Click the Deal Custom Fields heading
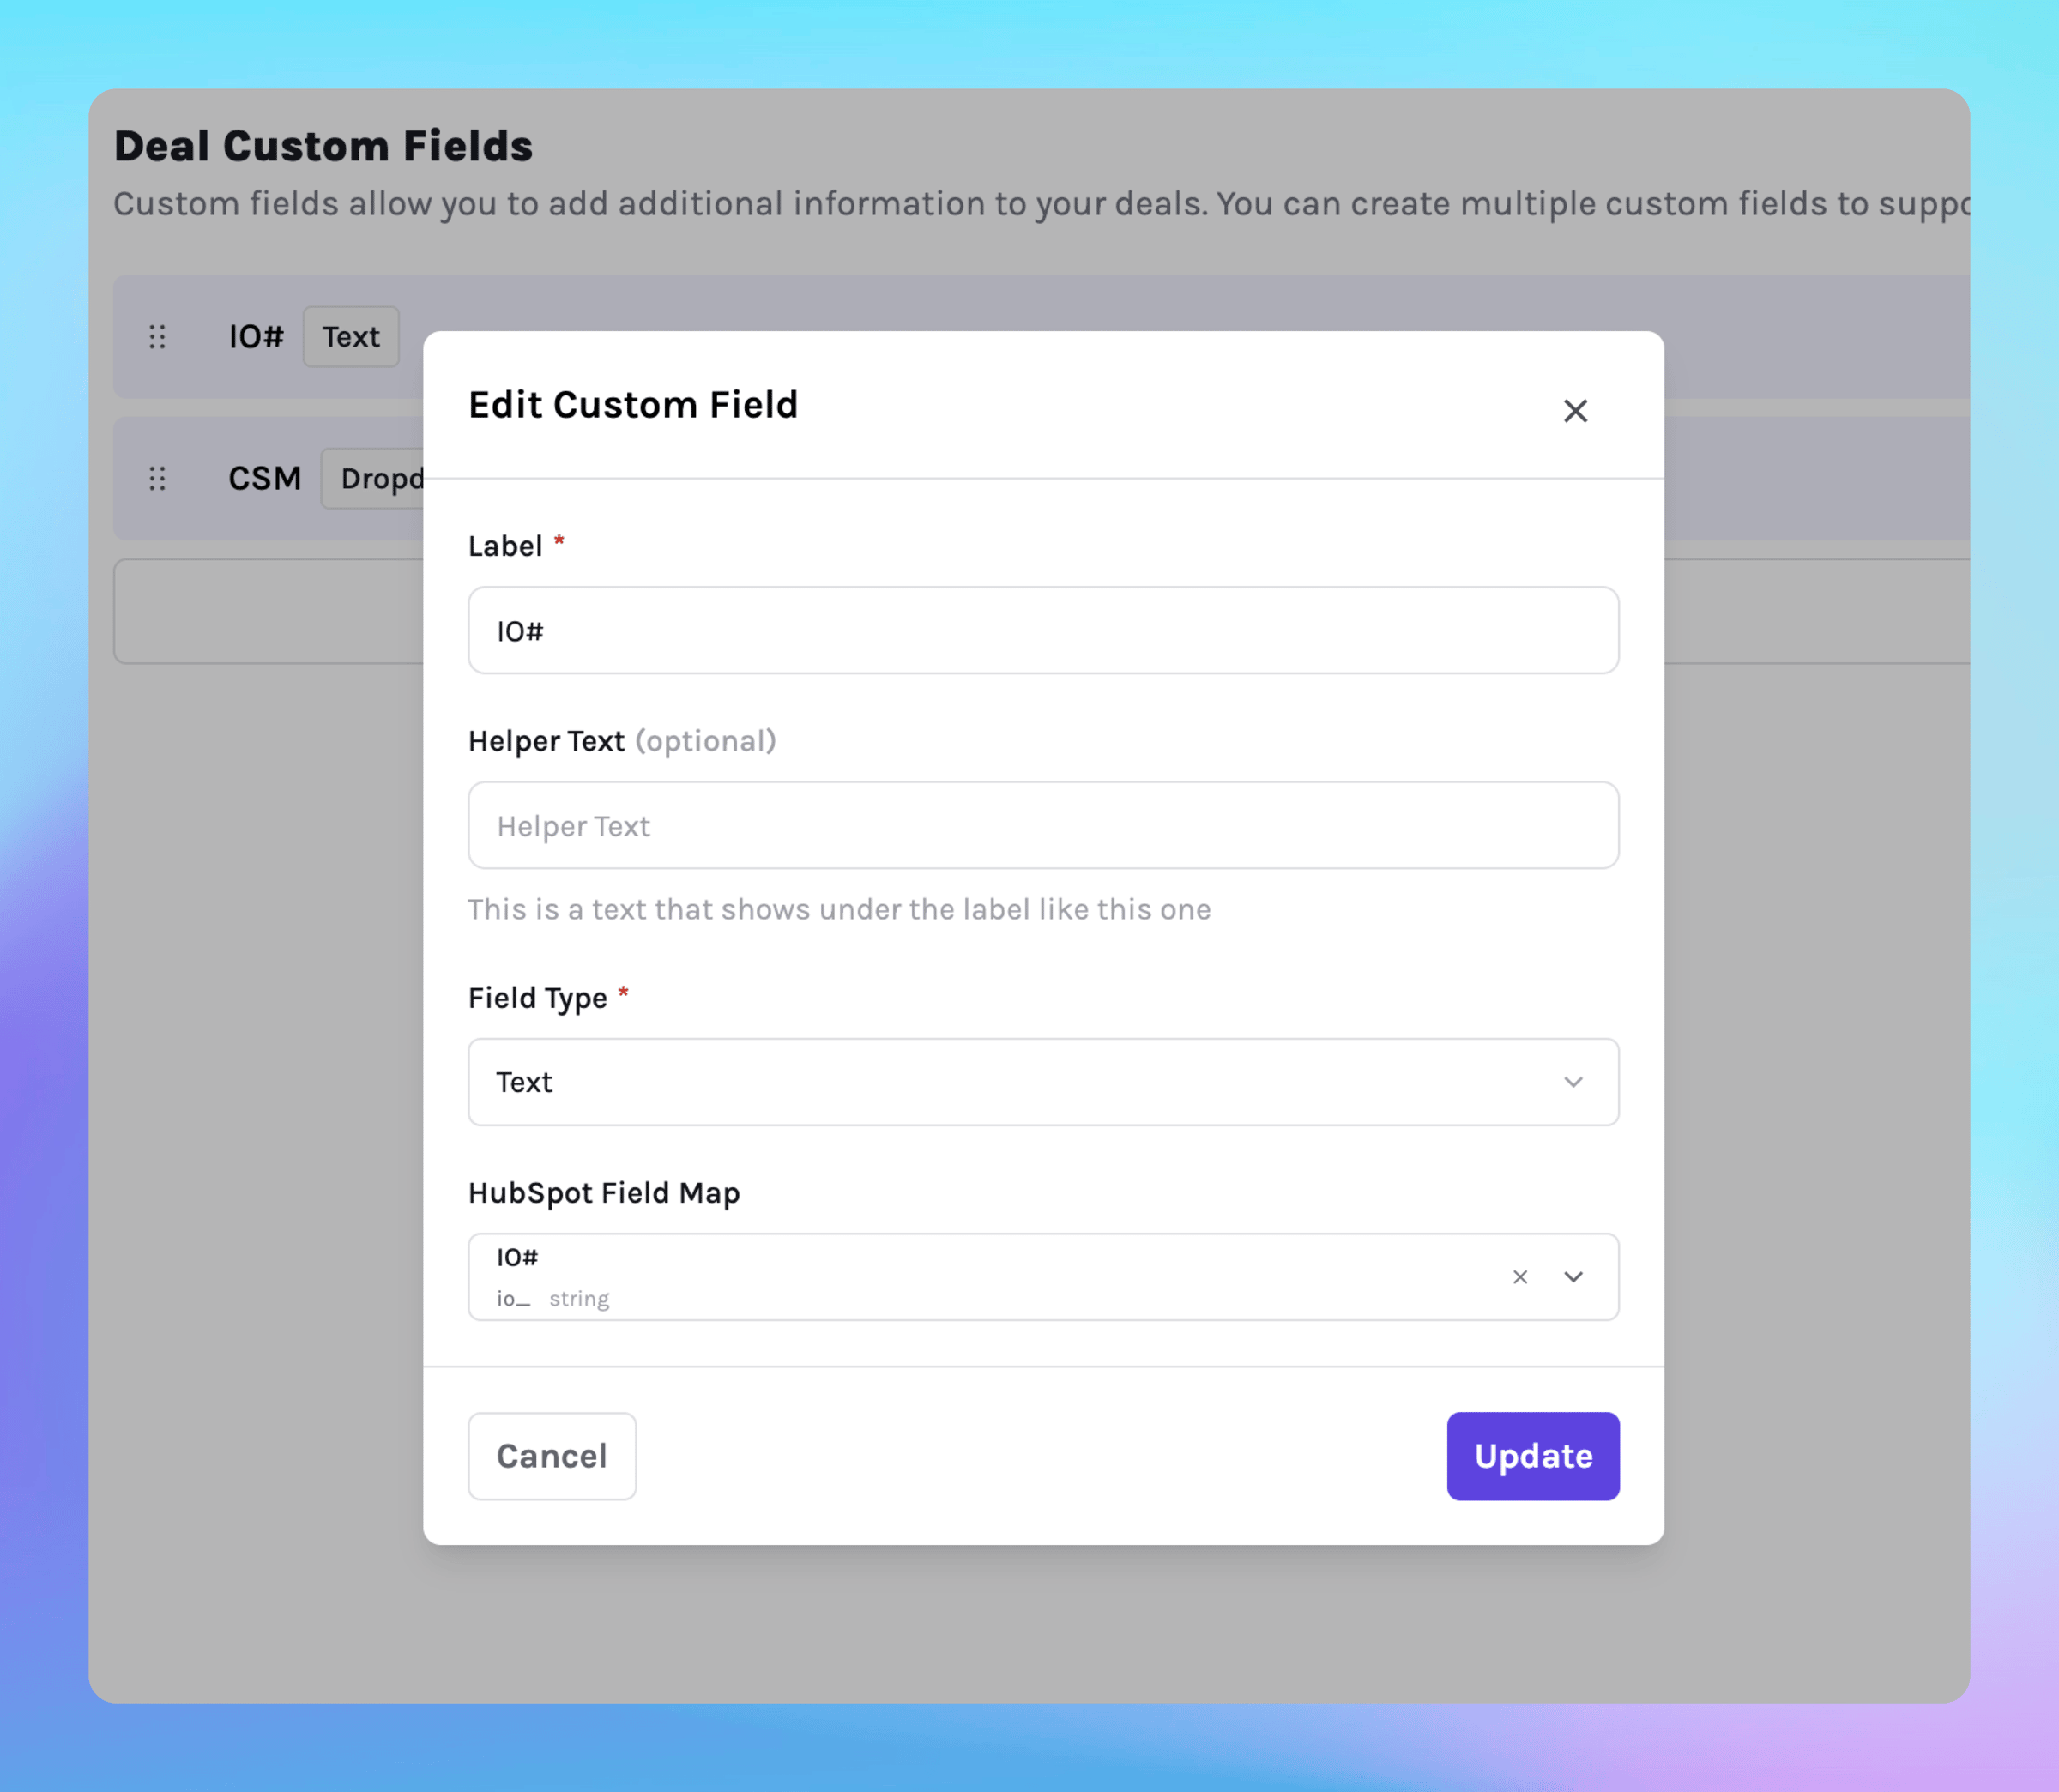 pyautogui.click(x=323, y=146)
